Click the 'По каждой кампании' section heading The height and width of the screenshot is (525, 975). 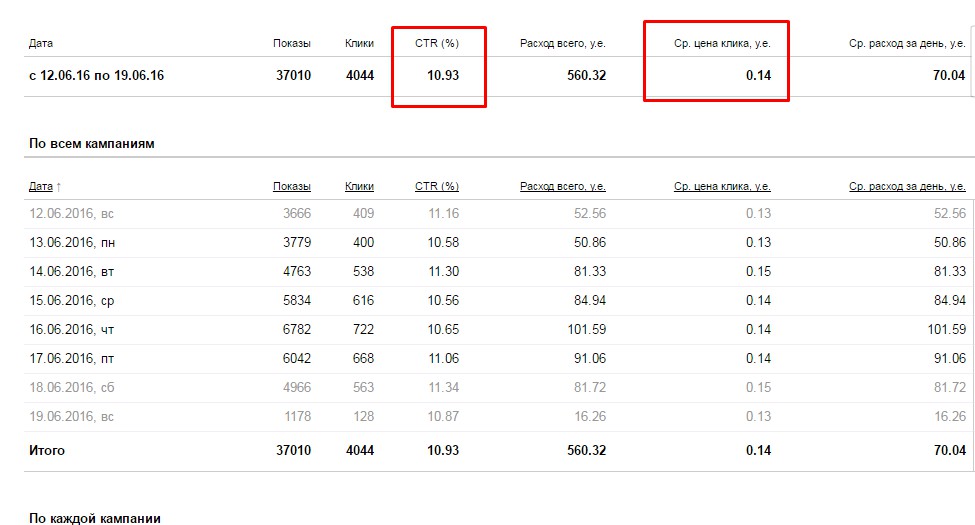95,518
